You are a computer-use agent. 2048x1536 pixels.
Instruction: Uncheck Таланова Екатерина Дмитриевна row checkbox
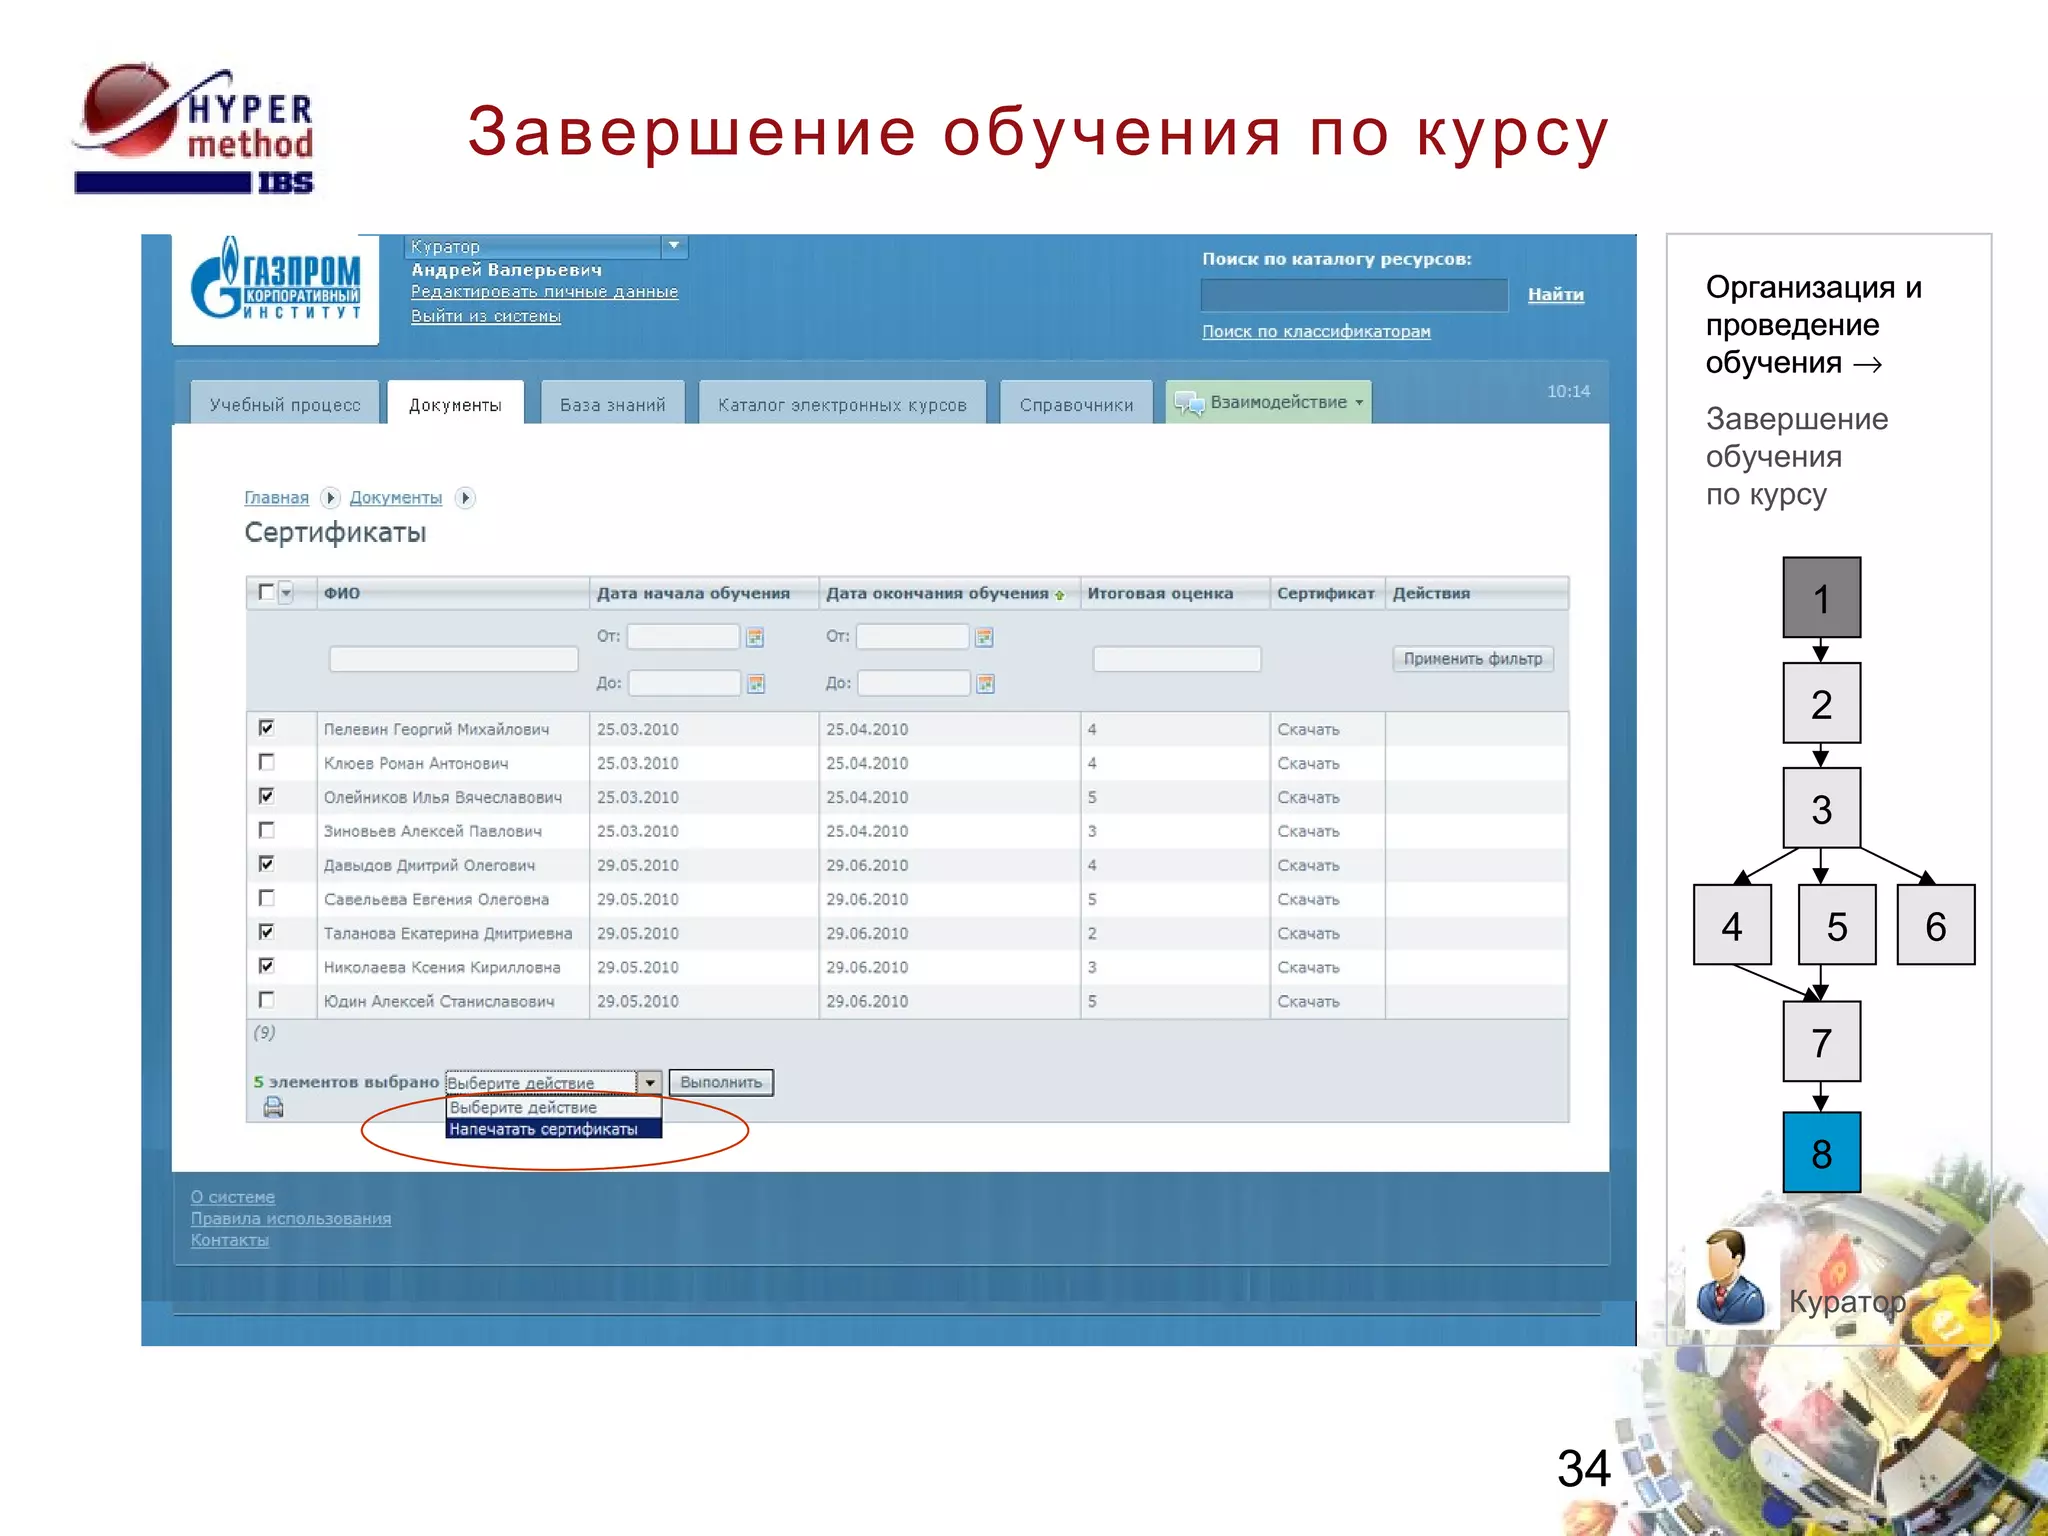(x=266, y=932)
